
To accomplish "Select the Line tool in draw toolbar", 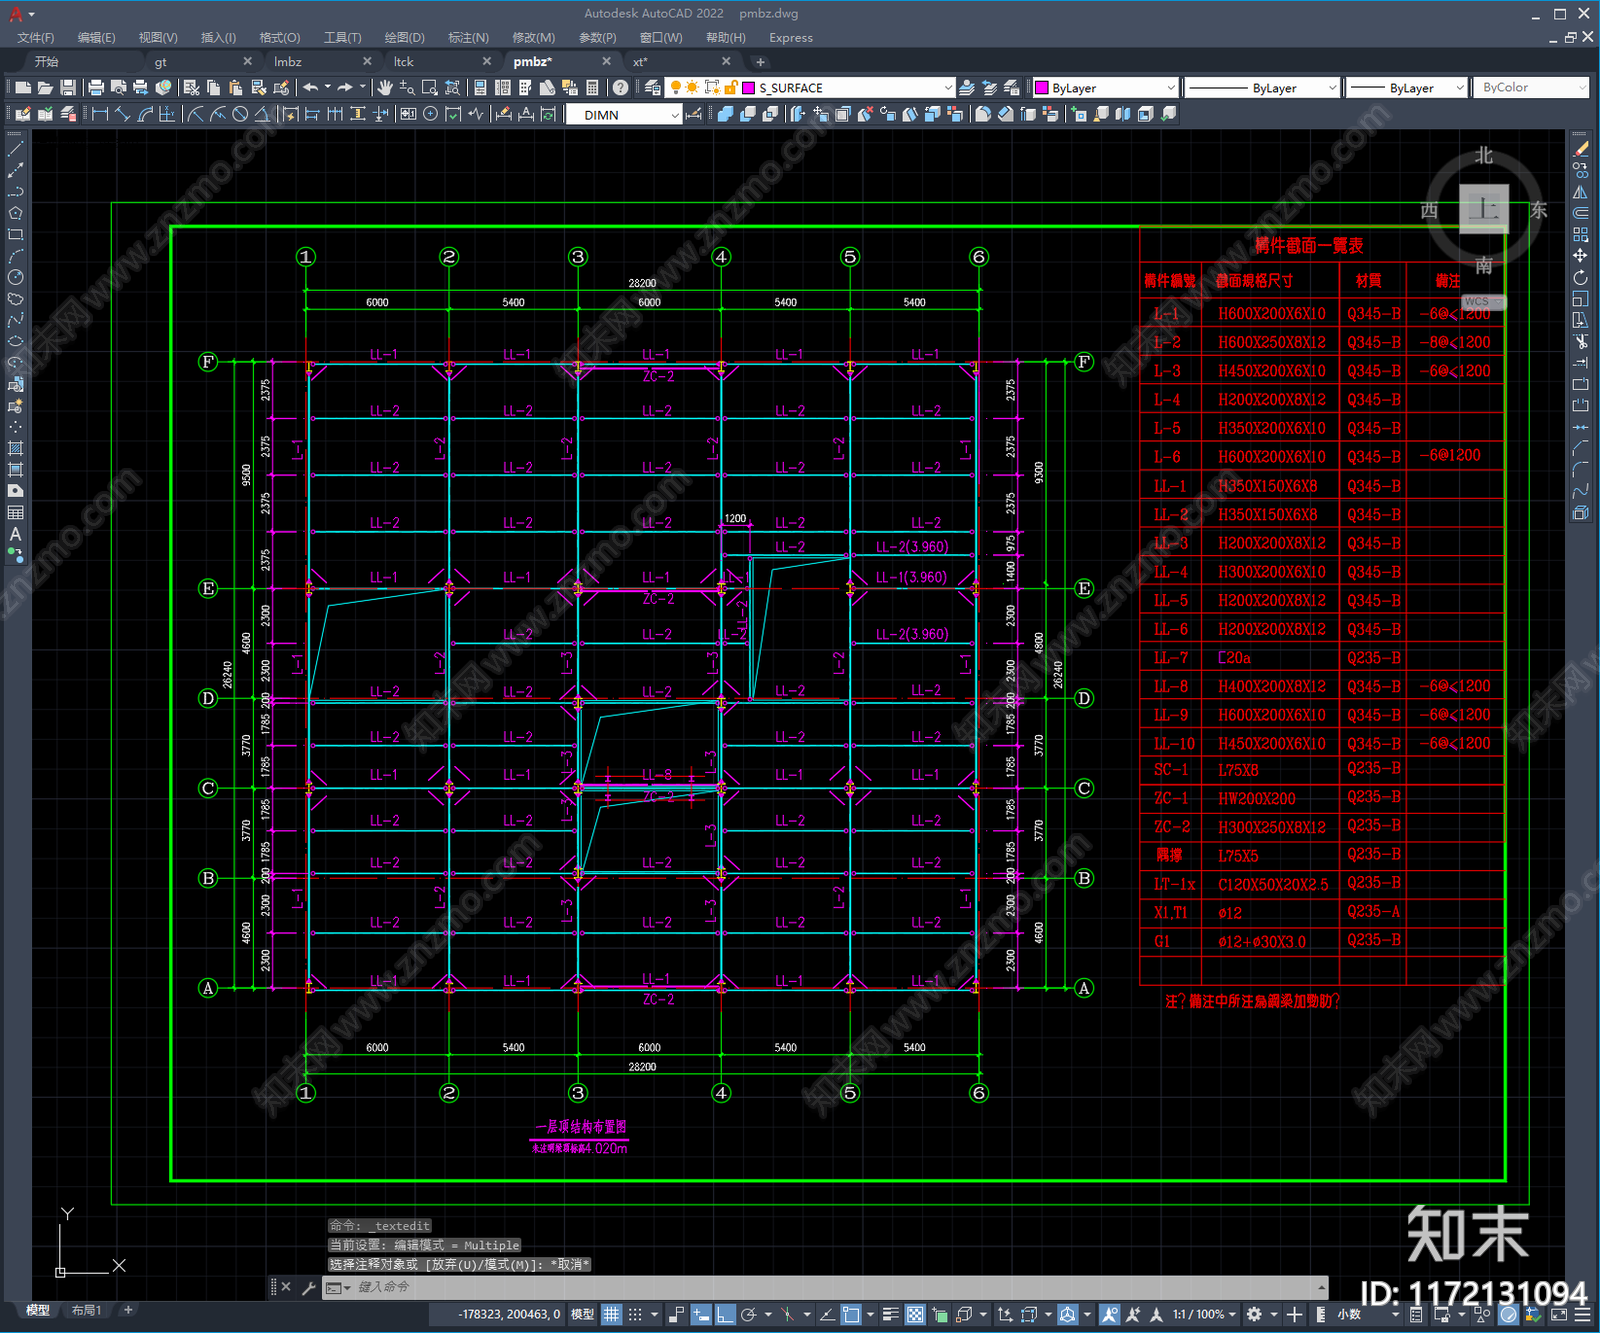I will tap(15, 149).
